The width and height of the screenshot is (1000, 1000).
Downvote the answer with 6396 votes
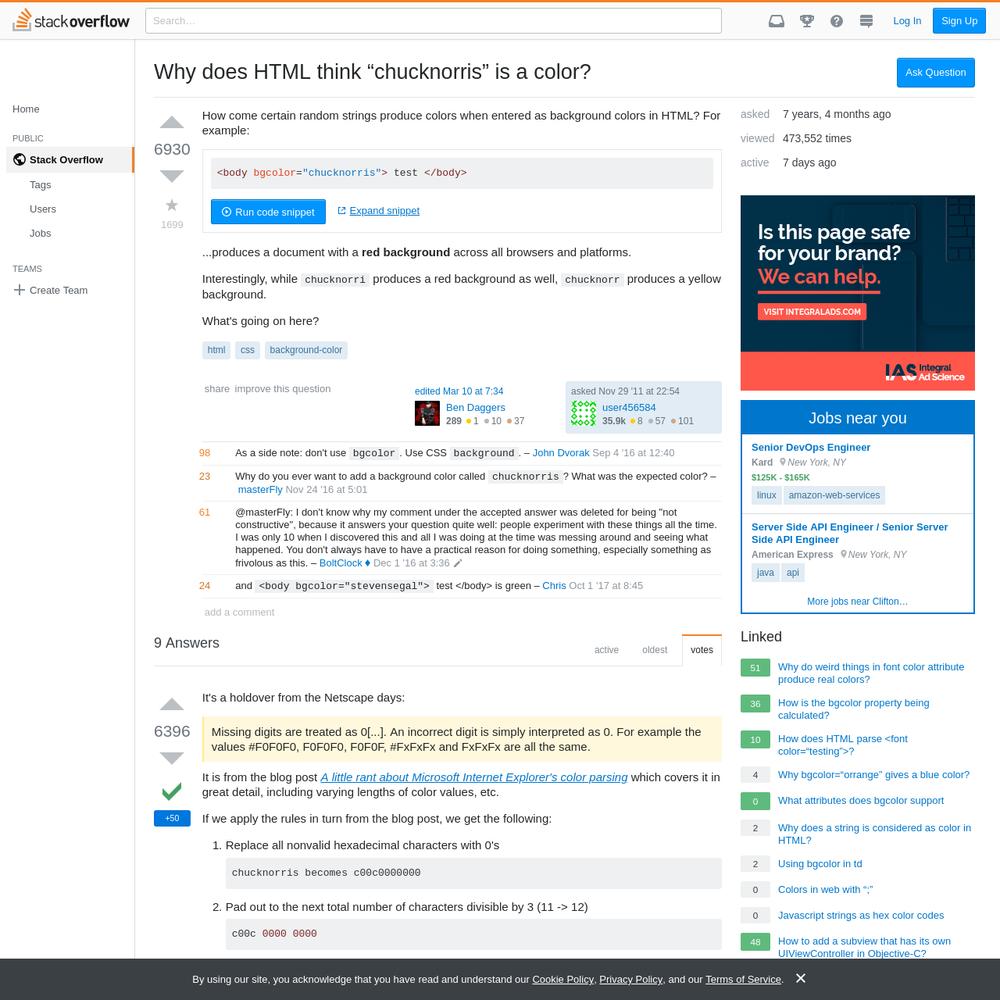pyautogui.click(x=172, y=758)
